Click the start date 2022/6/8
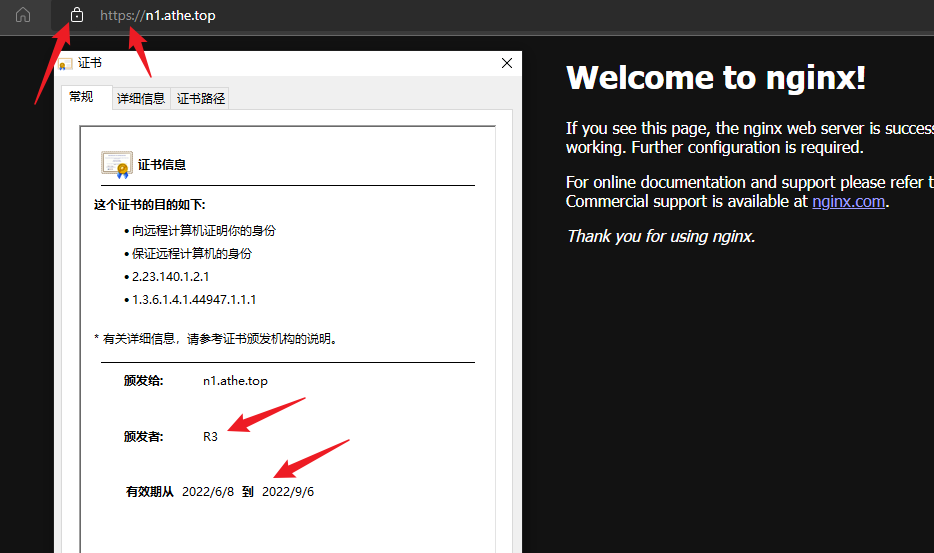This screenshot has height=553, width=934. click(208, 492)
